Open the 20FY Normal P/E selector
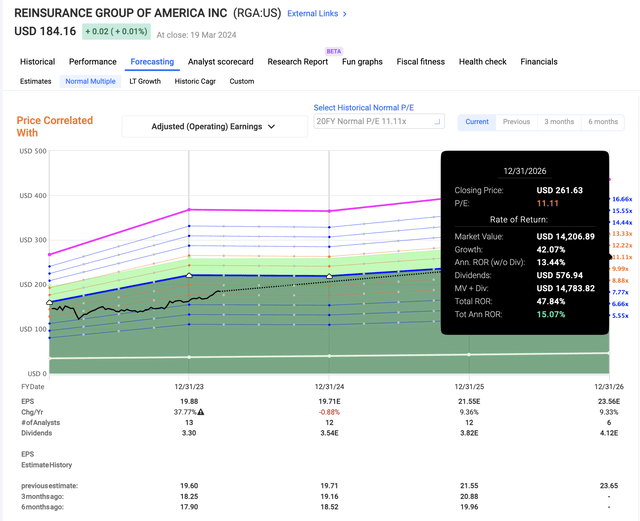 (x=378, y=121)
